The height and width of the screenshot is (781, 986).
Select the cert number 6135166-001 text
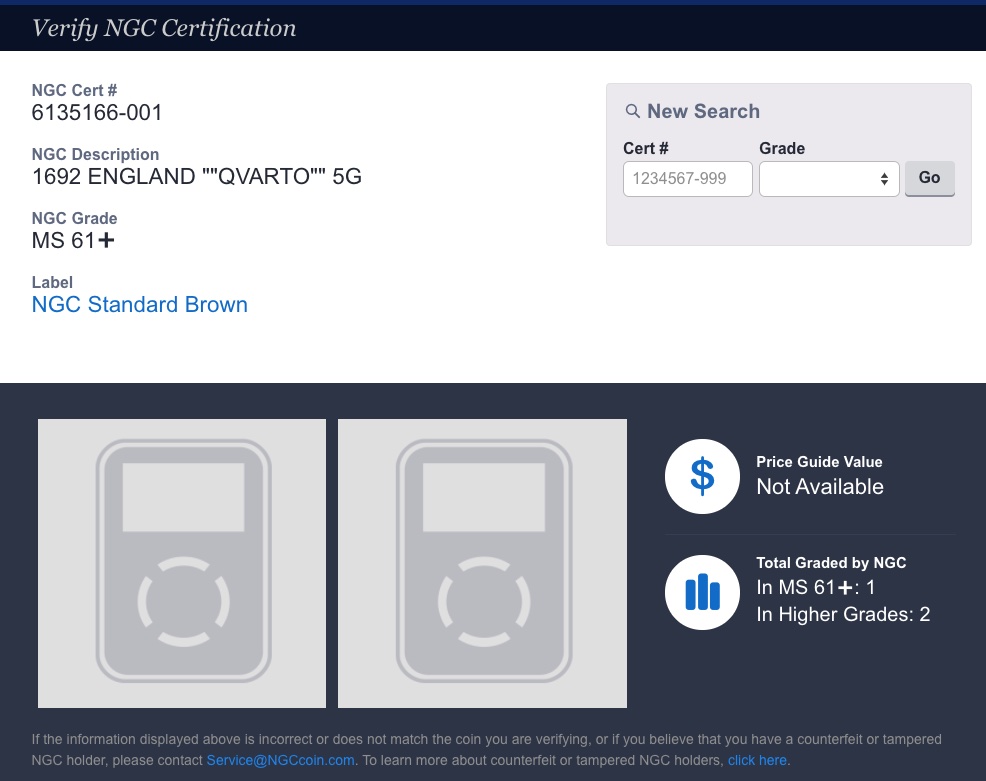point(97,113)
